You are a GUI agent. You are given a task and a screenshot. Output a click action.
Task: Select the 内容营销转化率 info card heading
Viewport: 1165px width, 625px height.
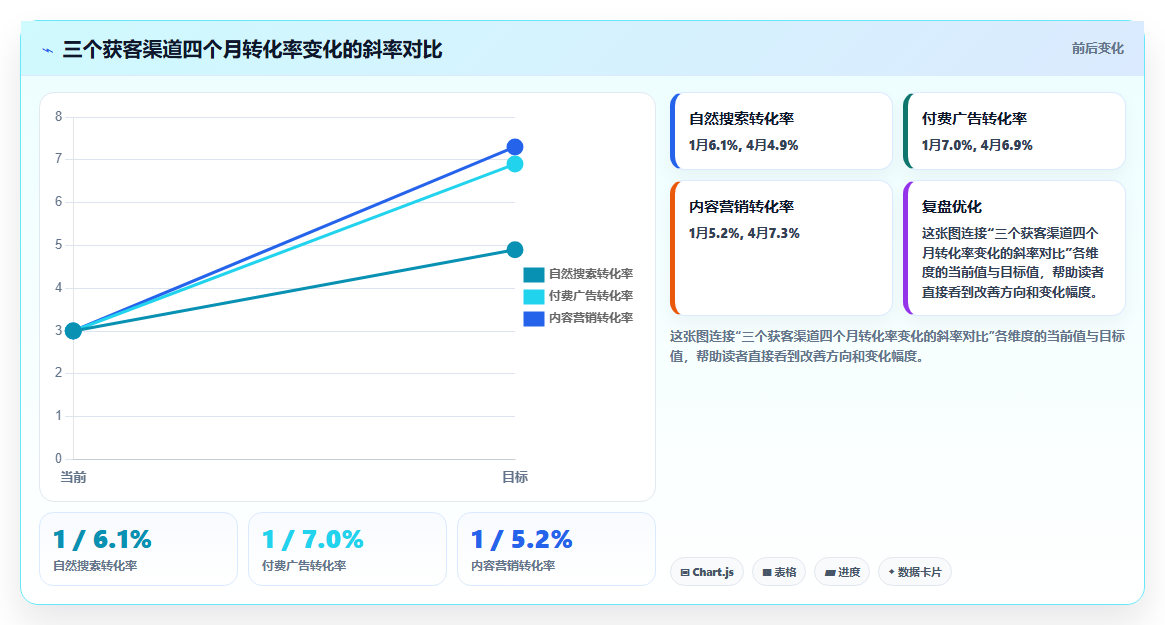point(741,207)
